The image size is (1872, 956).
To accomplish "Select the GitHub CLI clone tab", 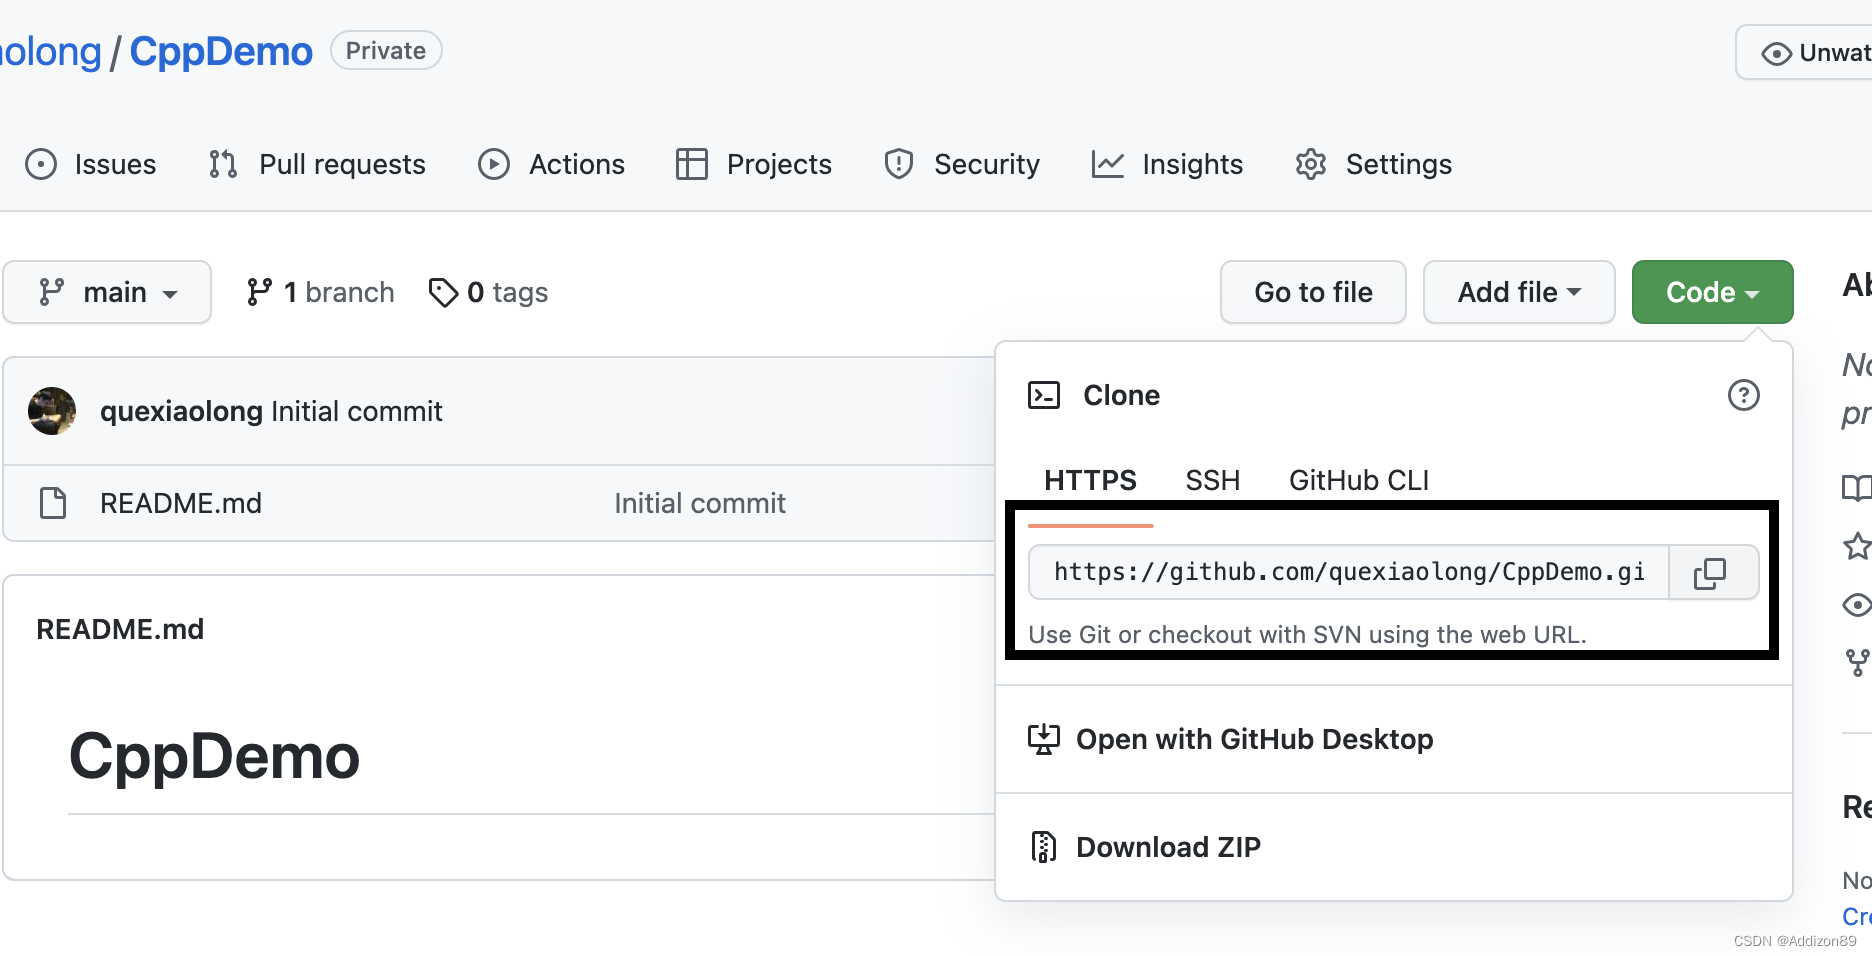I will pyautogui.click(x=1359, y=481).
